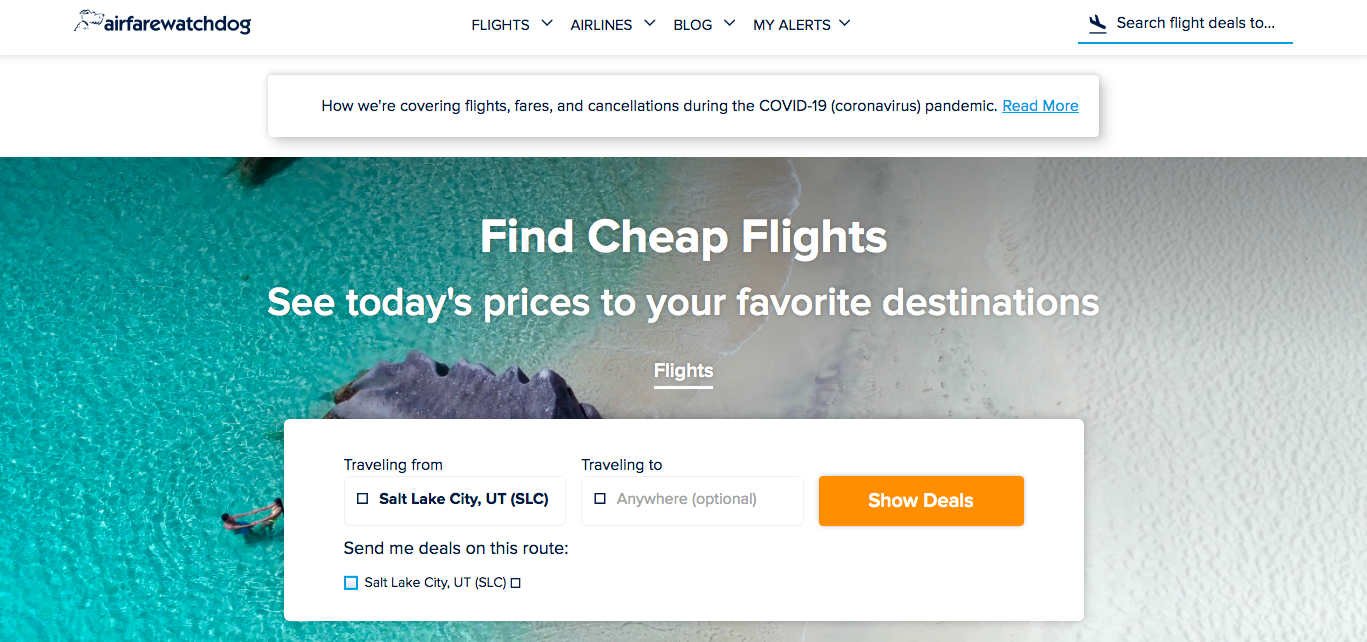Click the Search flight deals to field
Viewport: 1367px width, 642px height.
coord(1195,21)
